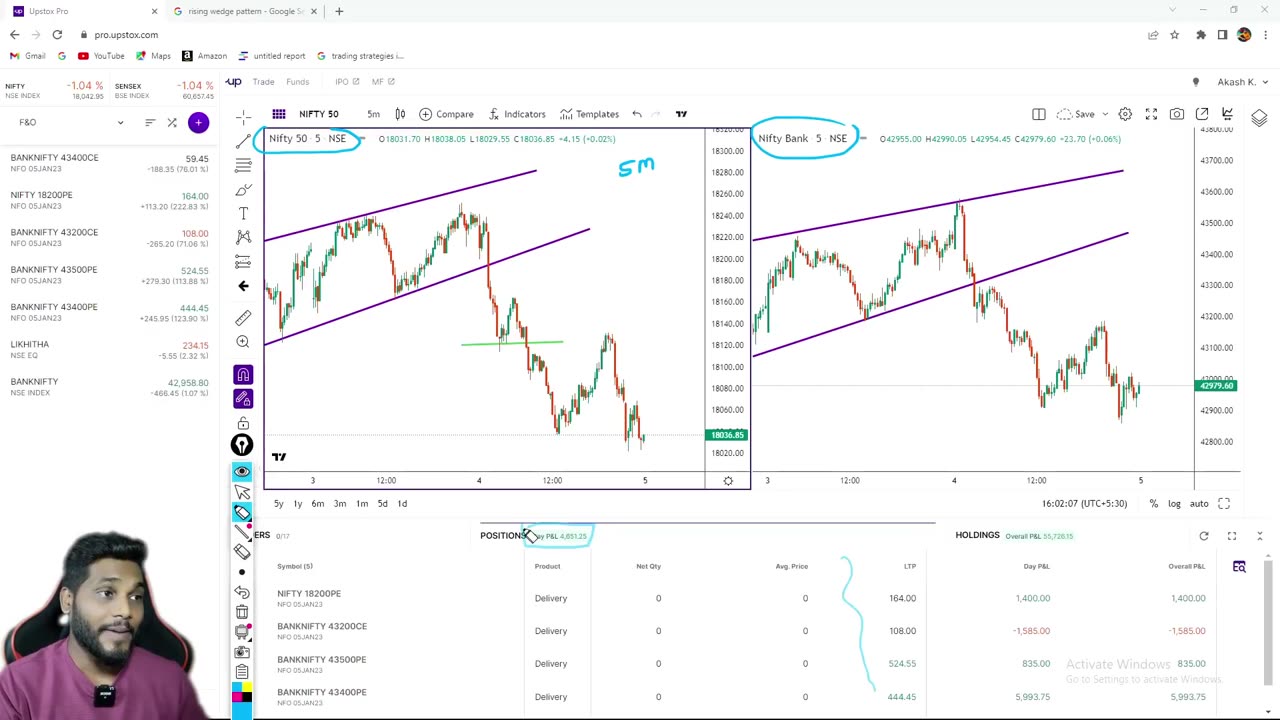Open the prediction and measurement tools
This screenshot has width=1280, height=720.
243,261
